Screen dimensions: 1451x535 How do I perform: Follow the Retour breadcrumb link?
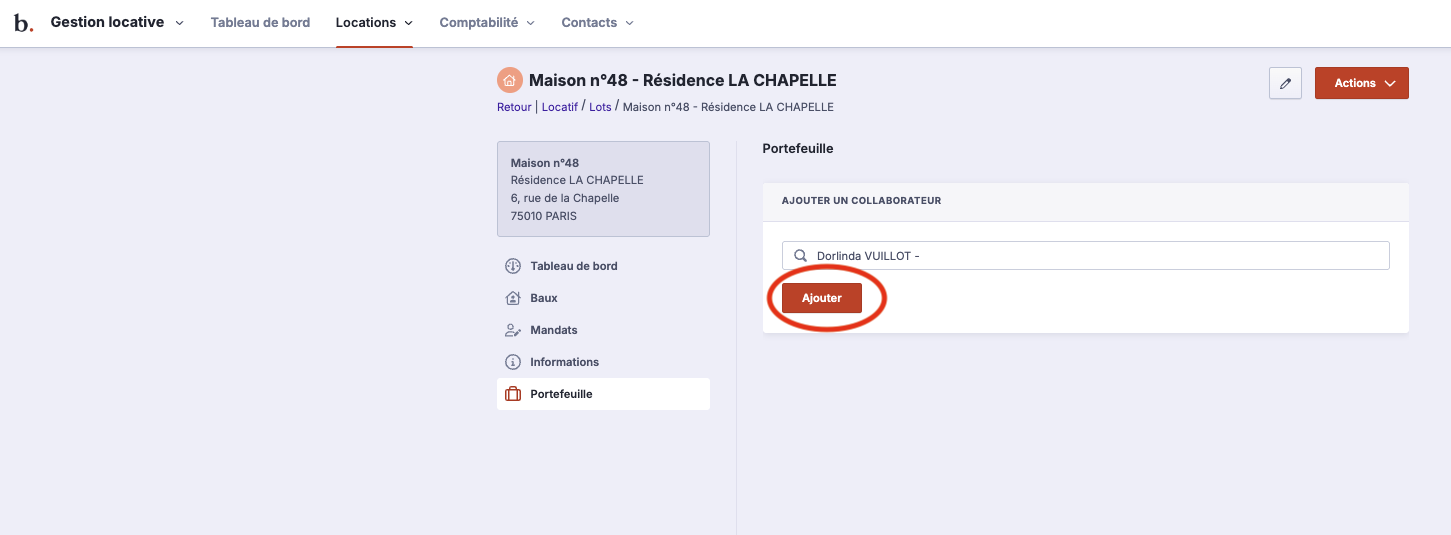tap(514, 107)
